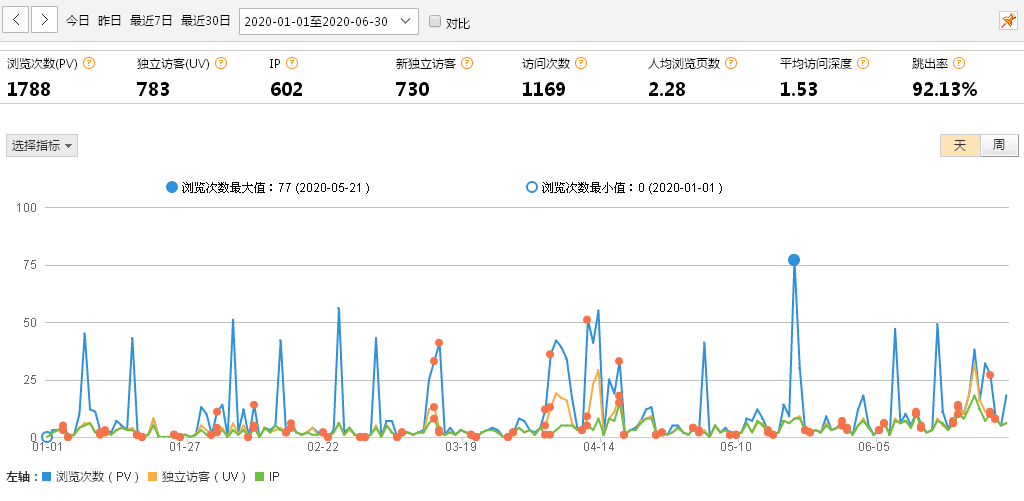This screenshot has width=1024, height=501.
Task: Click the IP value 602
Action: pos(287,89)
